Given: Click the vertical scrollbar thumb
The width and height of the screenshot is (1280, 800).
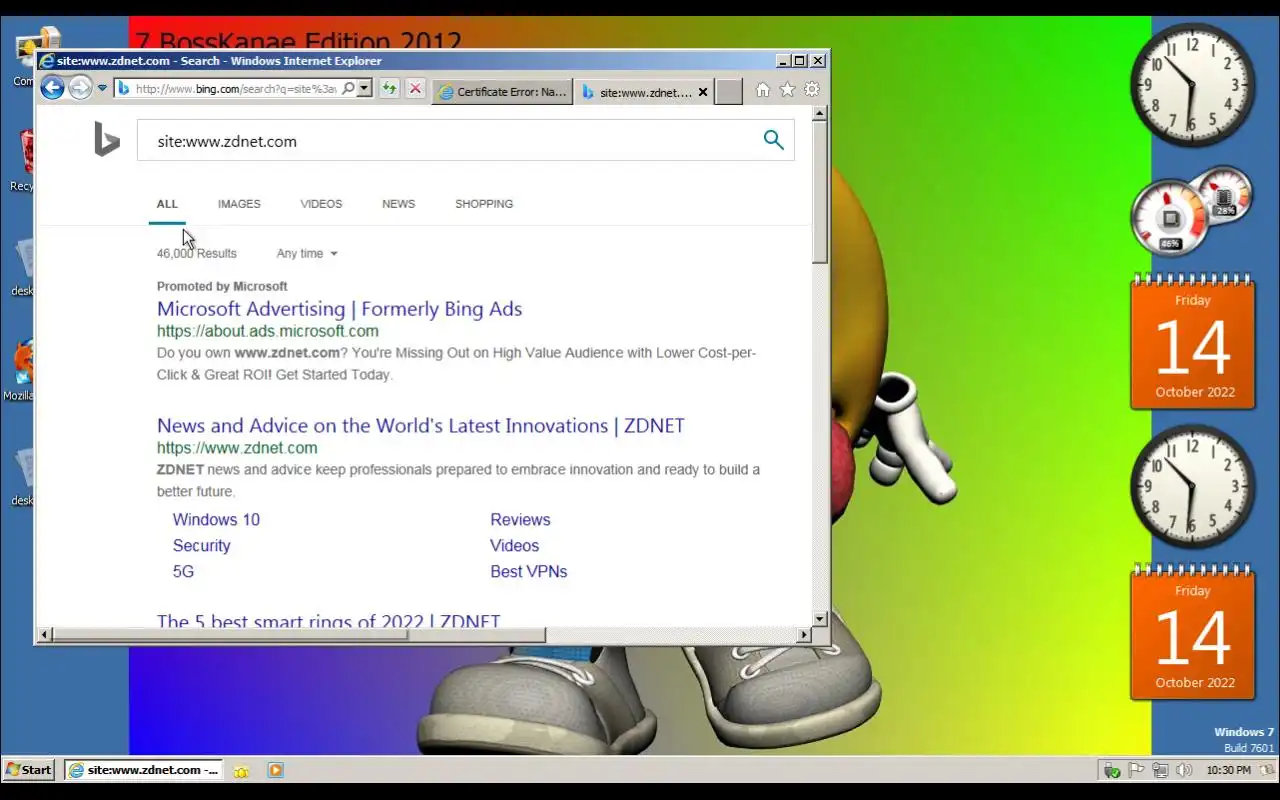Looking at the screenshot, I should (x=820, y=192).
